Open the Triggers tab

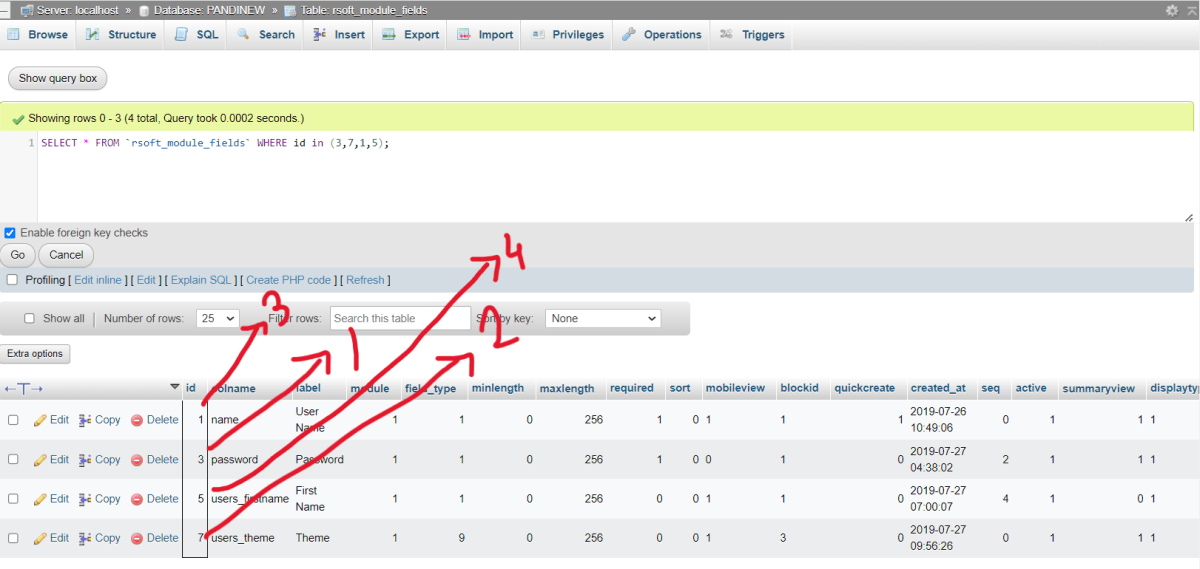[x=752, y=34]
